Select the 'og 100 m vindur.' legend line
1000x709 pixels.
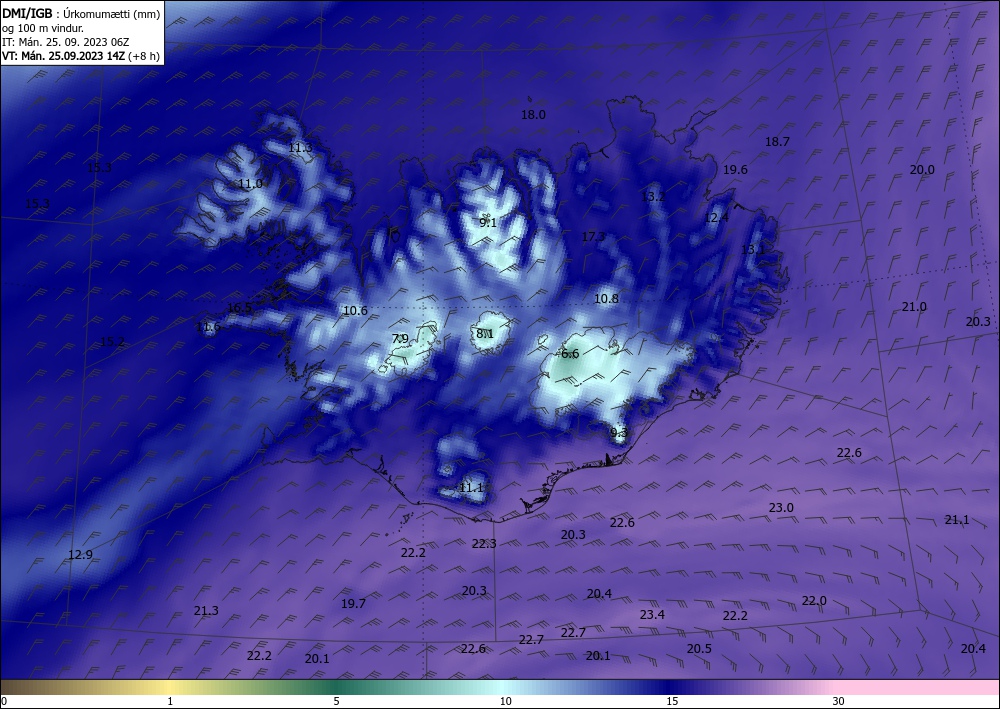click(43, 28)
